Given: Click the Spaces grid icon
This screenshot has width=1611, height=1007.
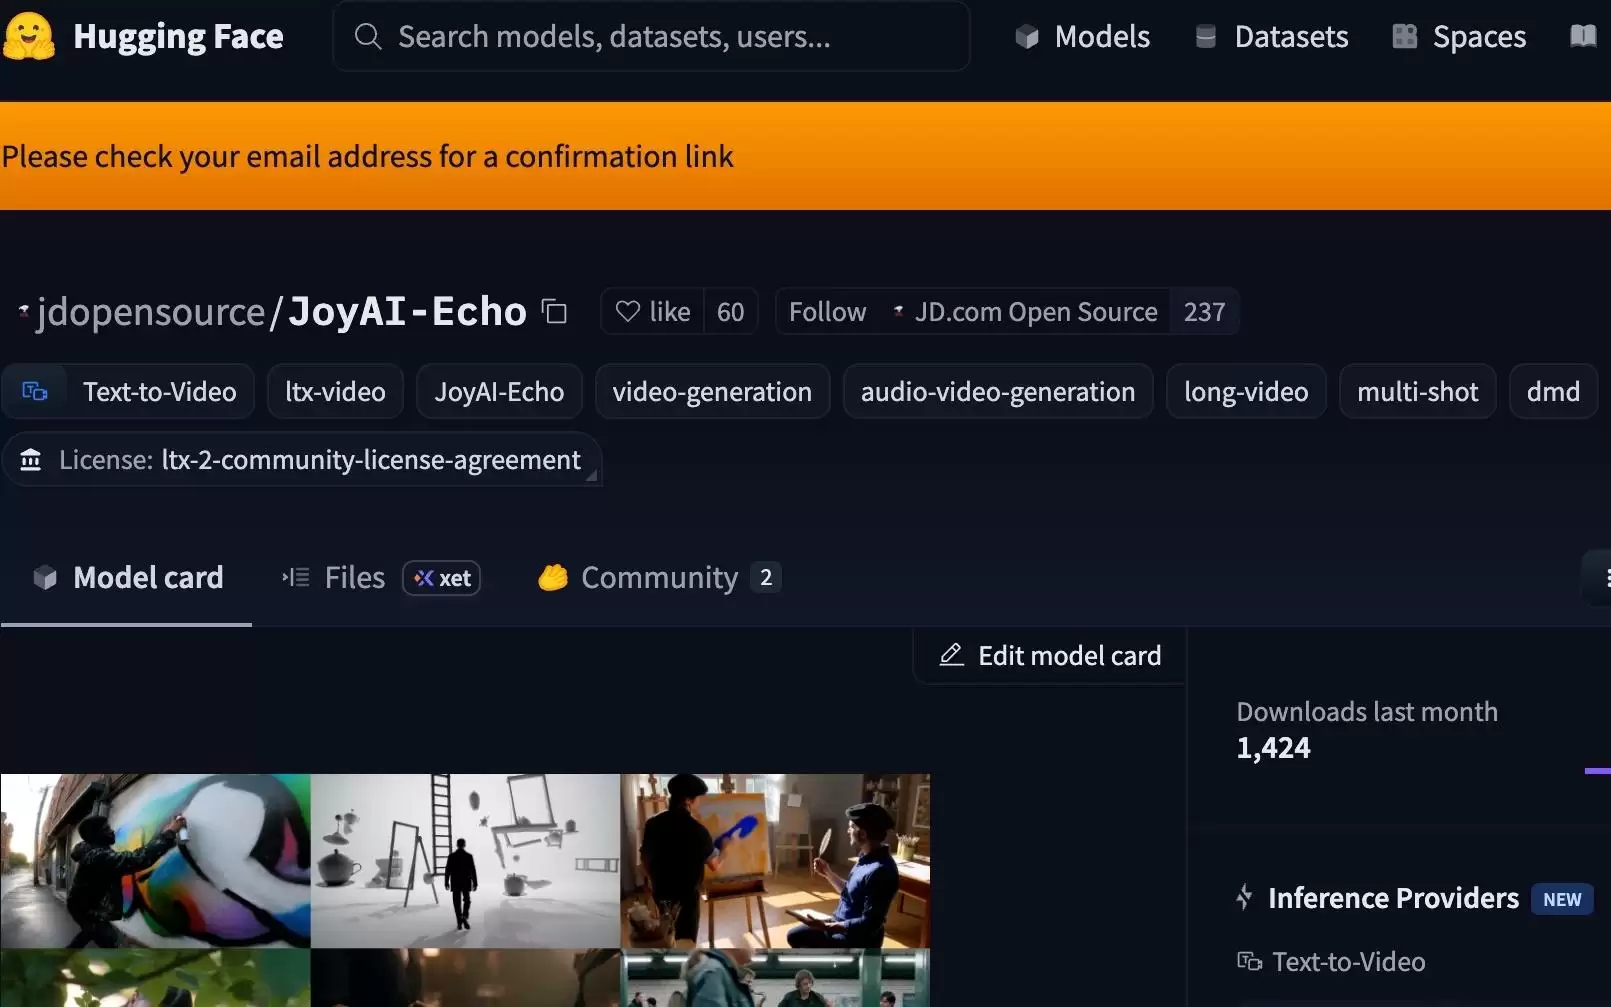Looking at the screenshot, I should click(x=1405, y=37).
